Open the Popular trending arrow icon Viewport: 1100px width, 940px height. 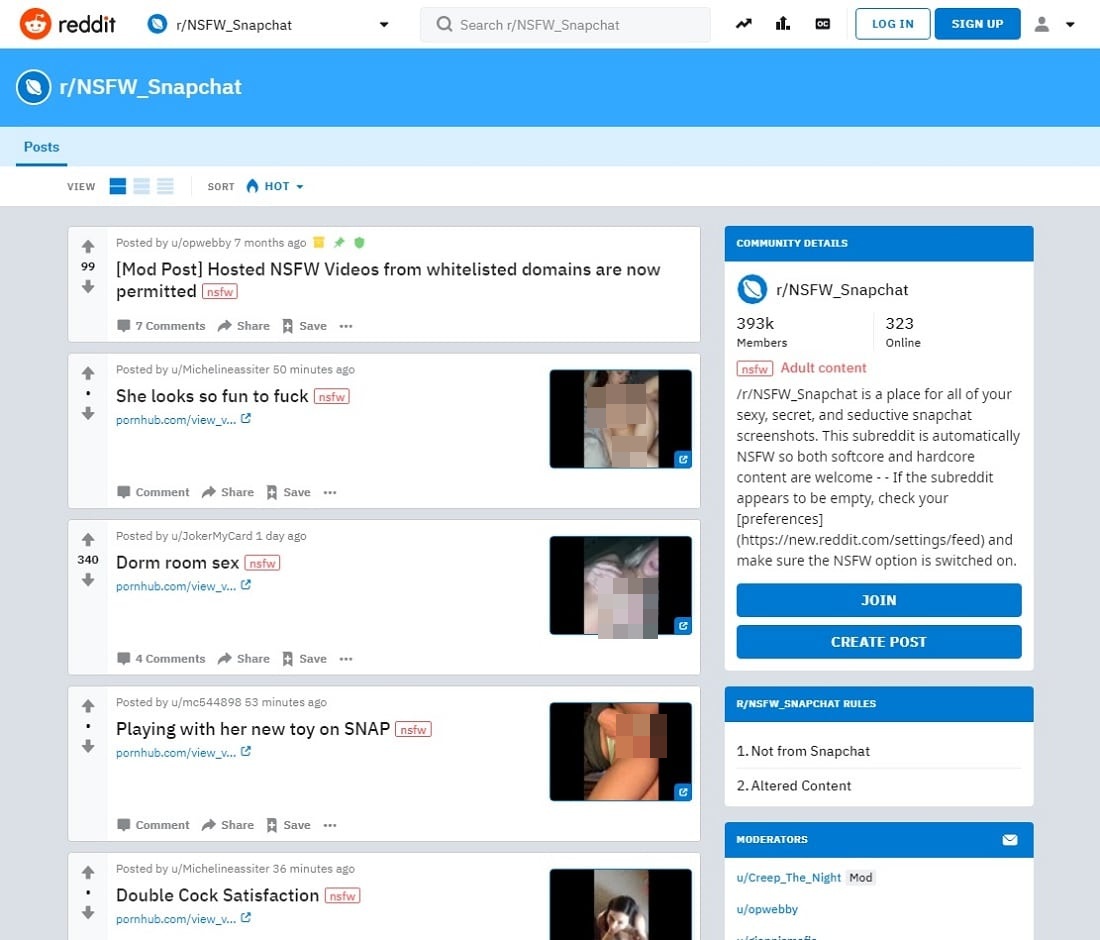743,24
